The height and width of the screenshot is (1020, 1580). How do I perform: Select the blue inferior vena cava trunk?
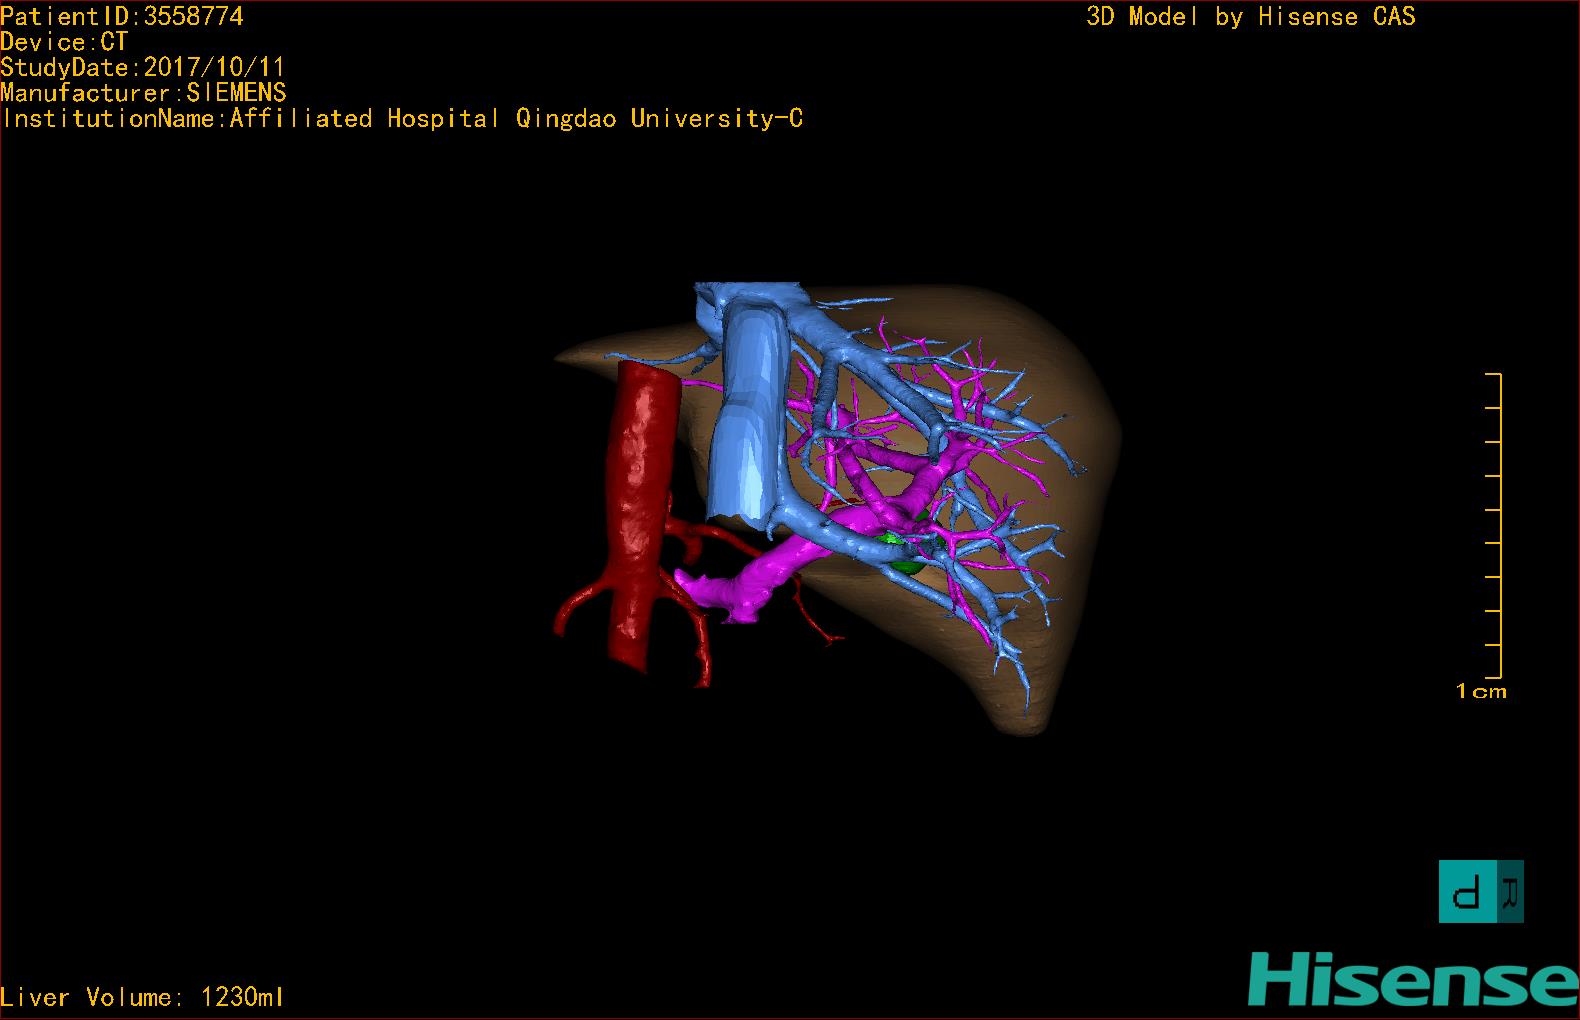coord(750,420)
